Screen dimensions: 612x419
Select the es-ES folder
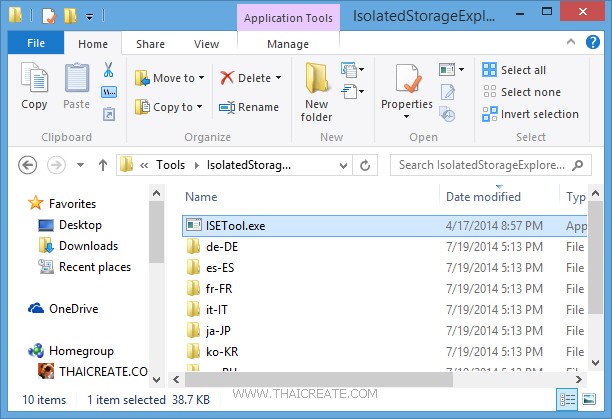point(384,268)
